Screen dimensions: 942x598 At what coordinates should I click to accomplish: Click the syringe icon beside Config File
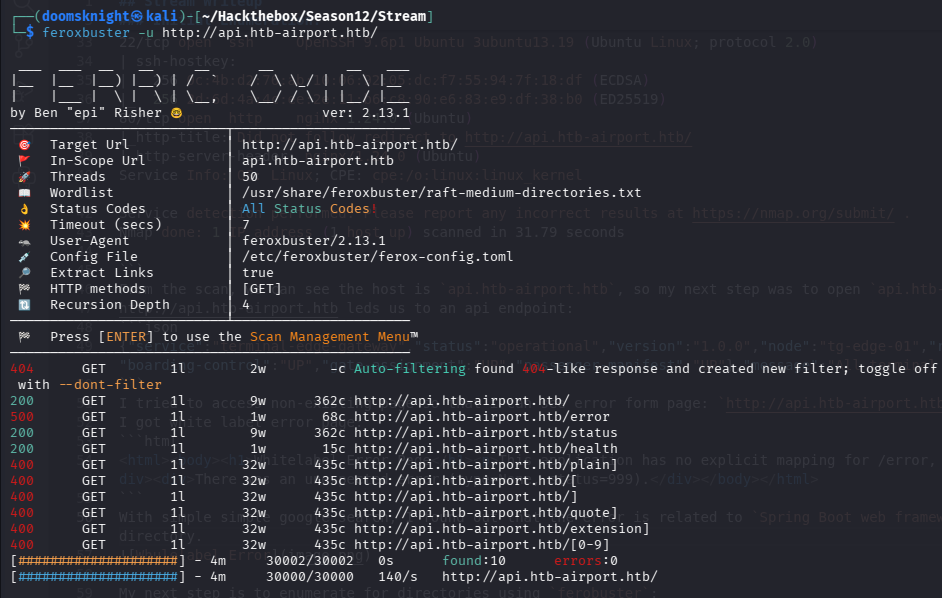[24, 257]
